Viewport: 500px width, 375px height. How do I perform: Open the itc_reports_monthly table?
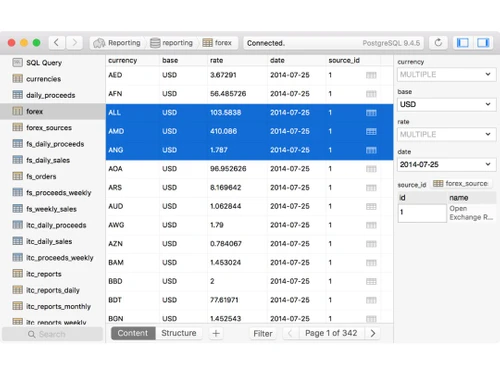pos(53,306)
